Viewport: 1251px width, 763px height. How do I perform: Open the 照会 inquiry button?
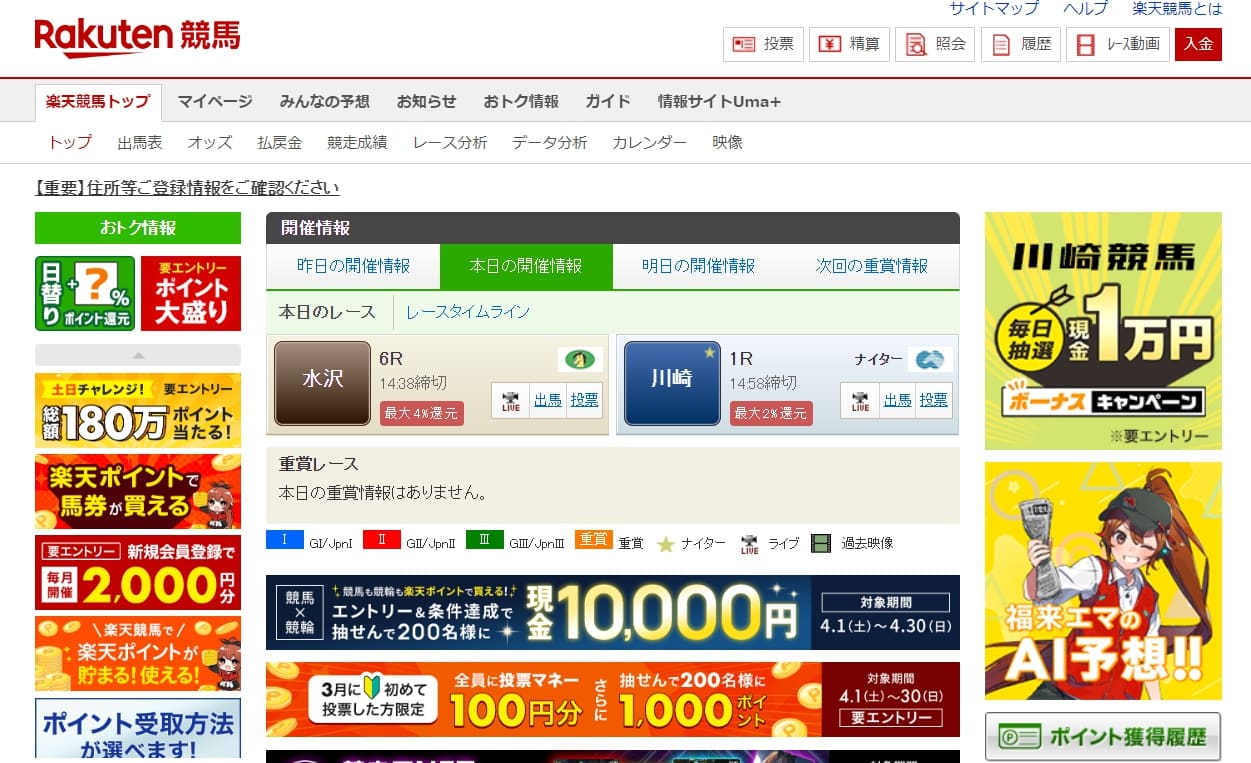coord(935,44)
